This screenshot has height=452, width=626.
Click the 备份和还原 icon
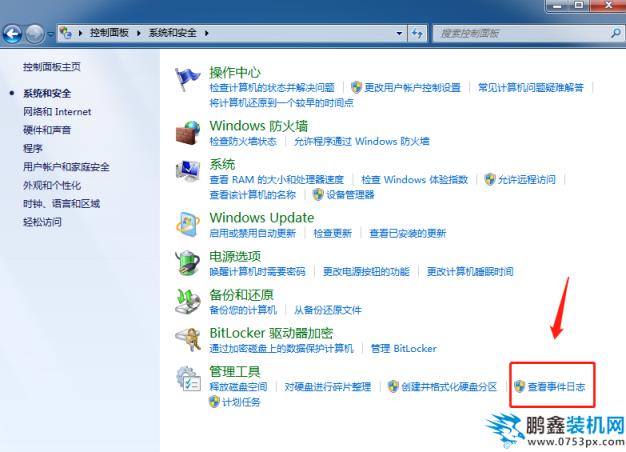[x=188, y=301]
